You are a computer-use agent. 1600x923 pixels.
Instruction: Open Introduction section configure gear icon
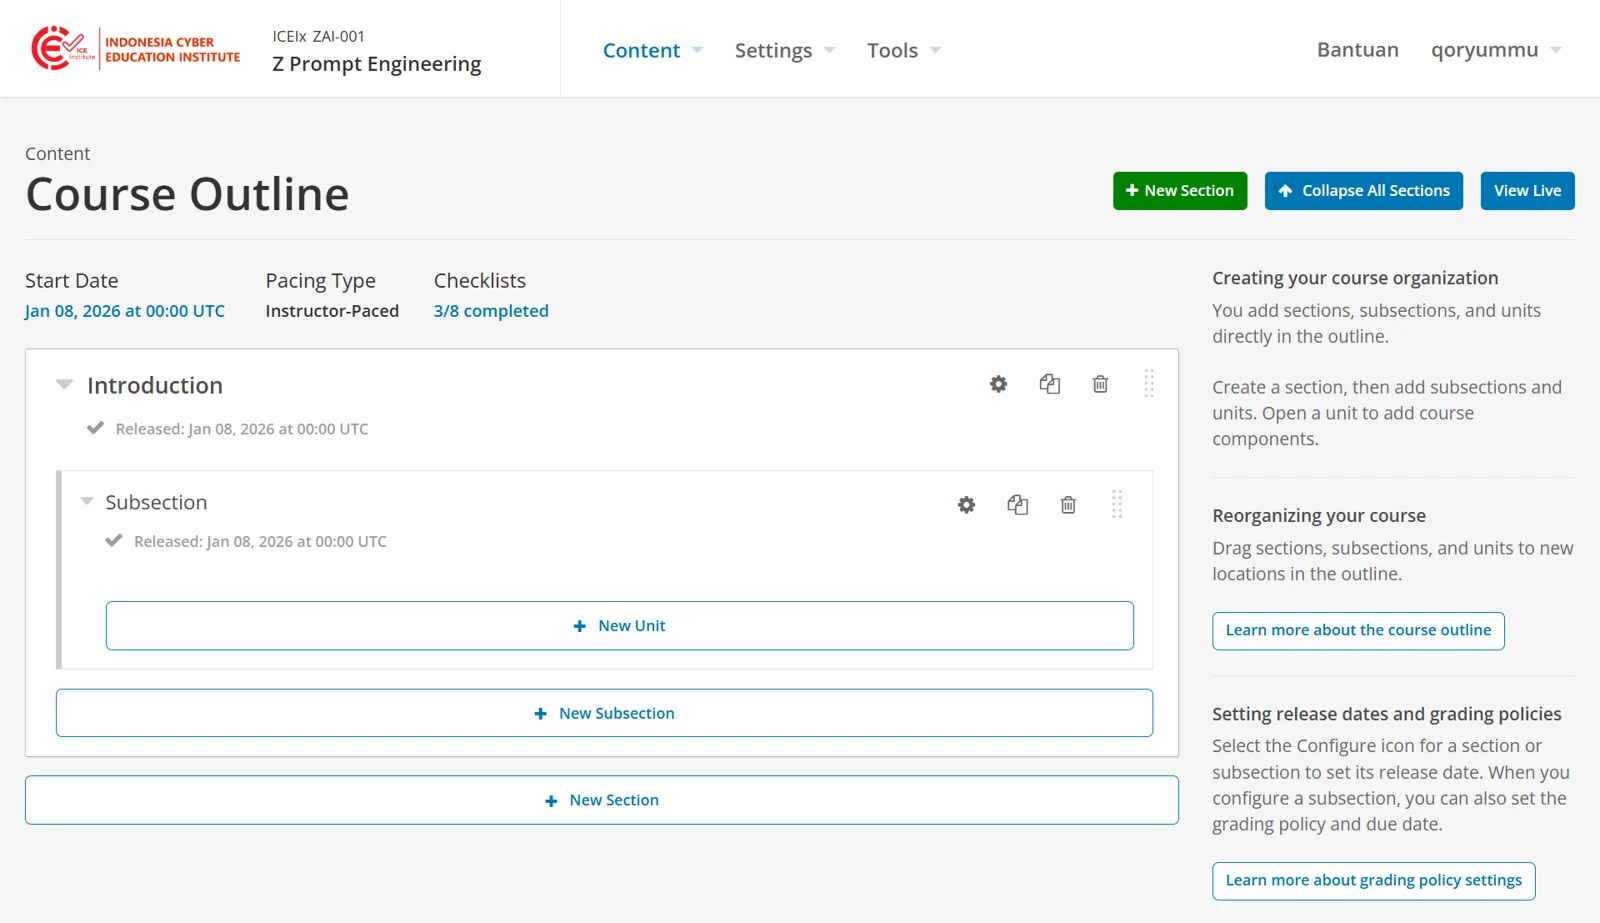(998, 384)
